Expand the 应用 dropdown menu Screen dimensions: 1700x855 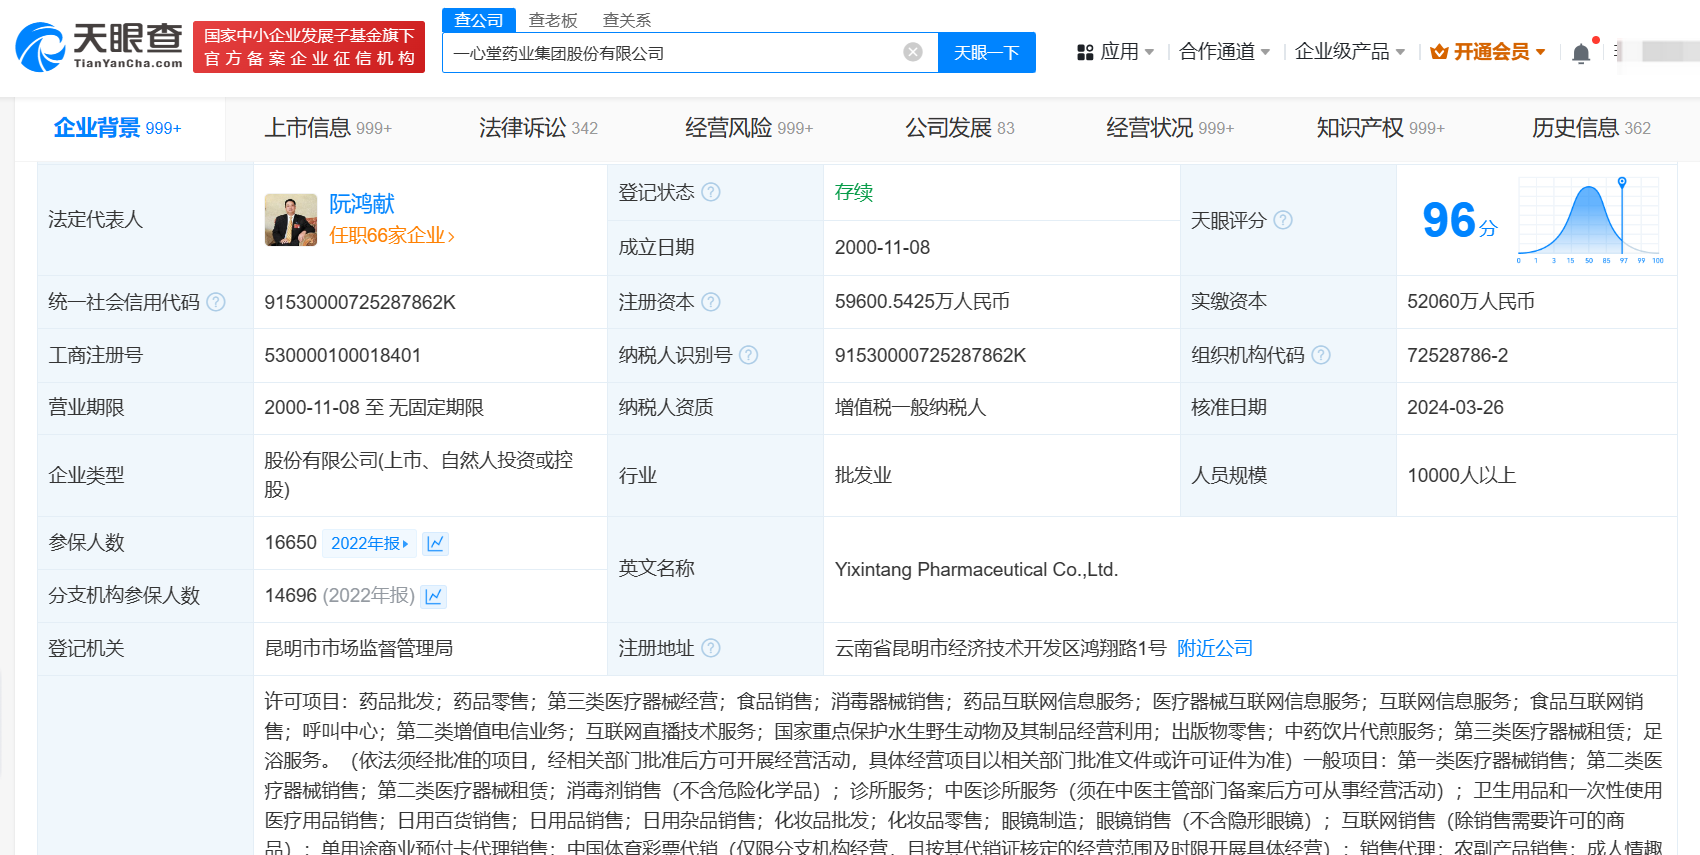click(1116, 52)
